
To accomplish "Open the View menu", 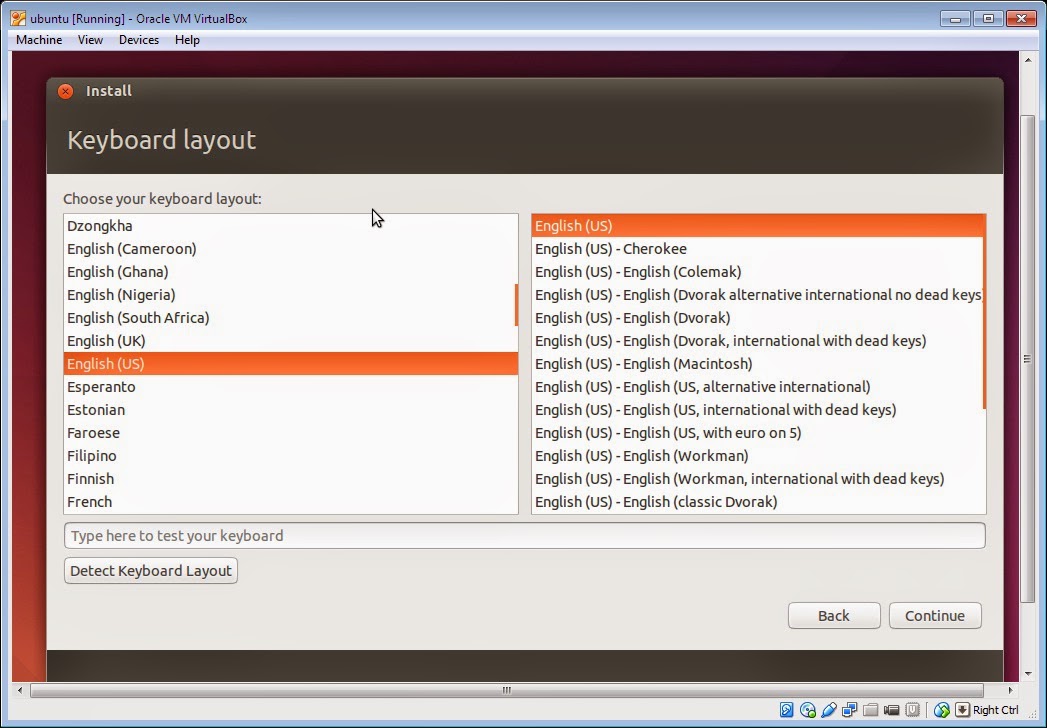I will (x=90, y=40).
